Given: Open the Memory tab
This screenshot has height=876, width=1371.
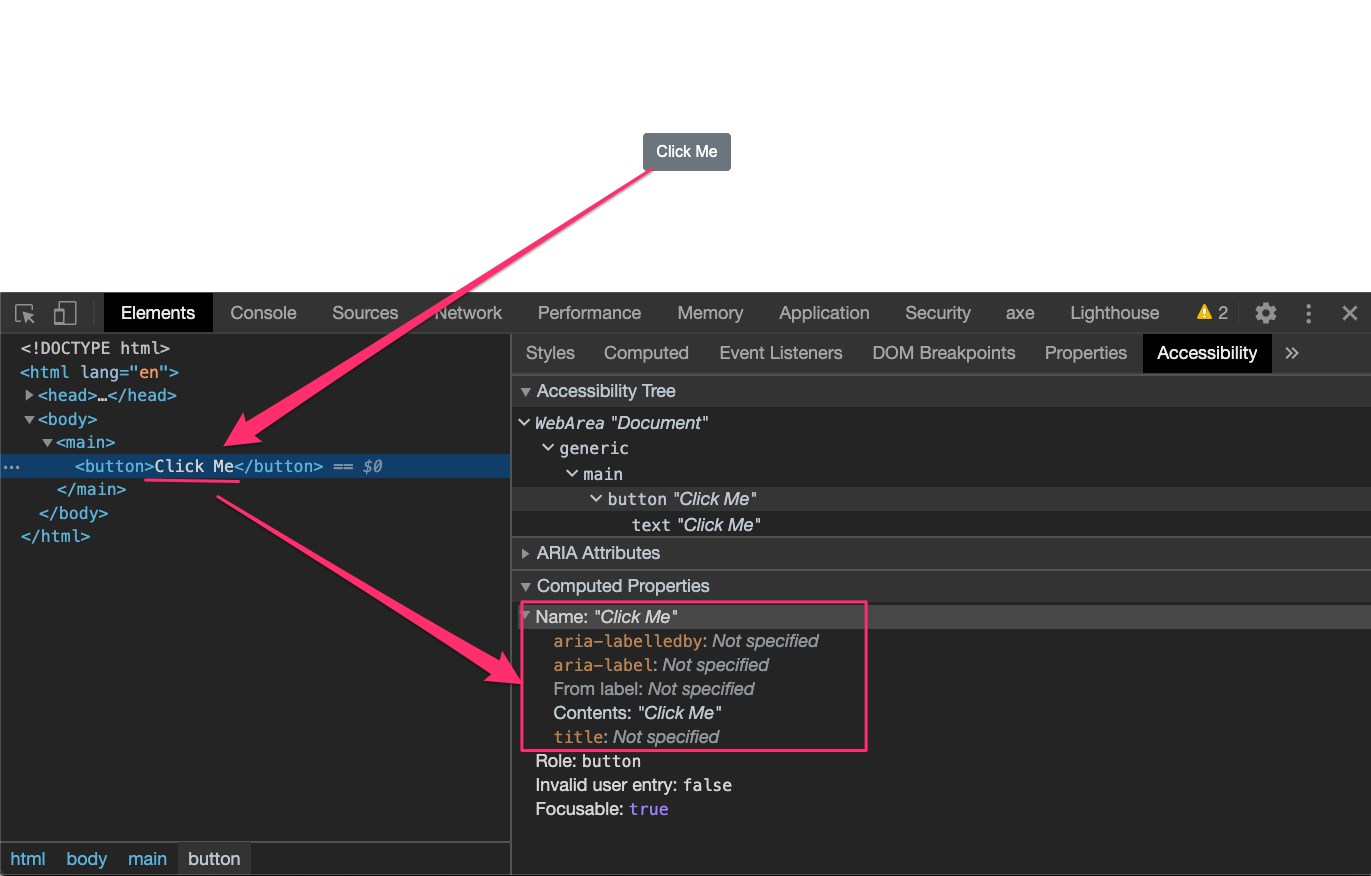Looking at the screenshot, I should tap(710, 313).
